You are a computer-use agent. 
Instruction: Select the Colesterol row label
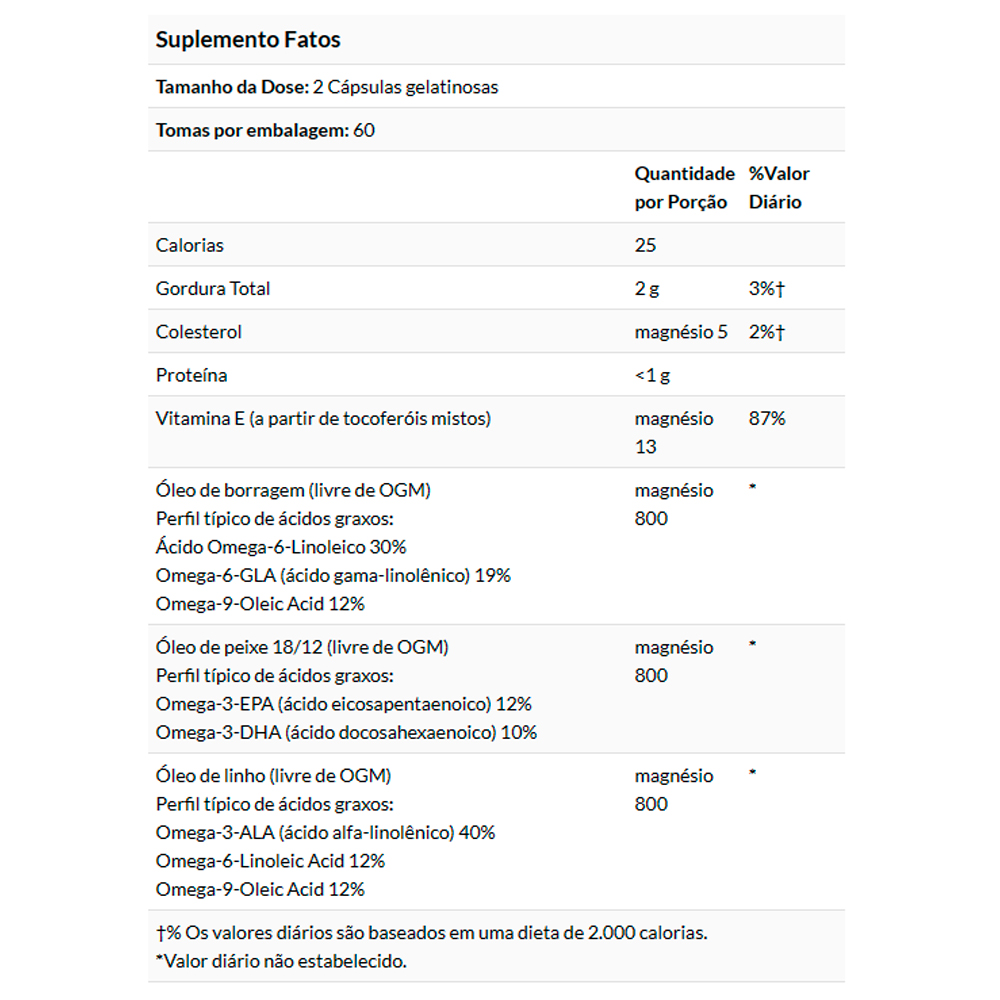click(x=198, y=332)
